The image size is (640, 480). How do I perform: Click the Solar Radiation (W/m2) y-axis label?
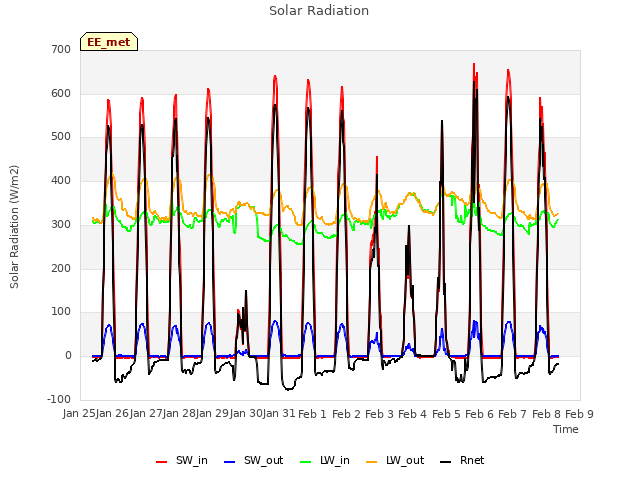(x=14, y=227)
